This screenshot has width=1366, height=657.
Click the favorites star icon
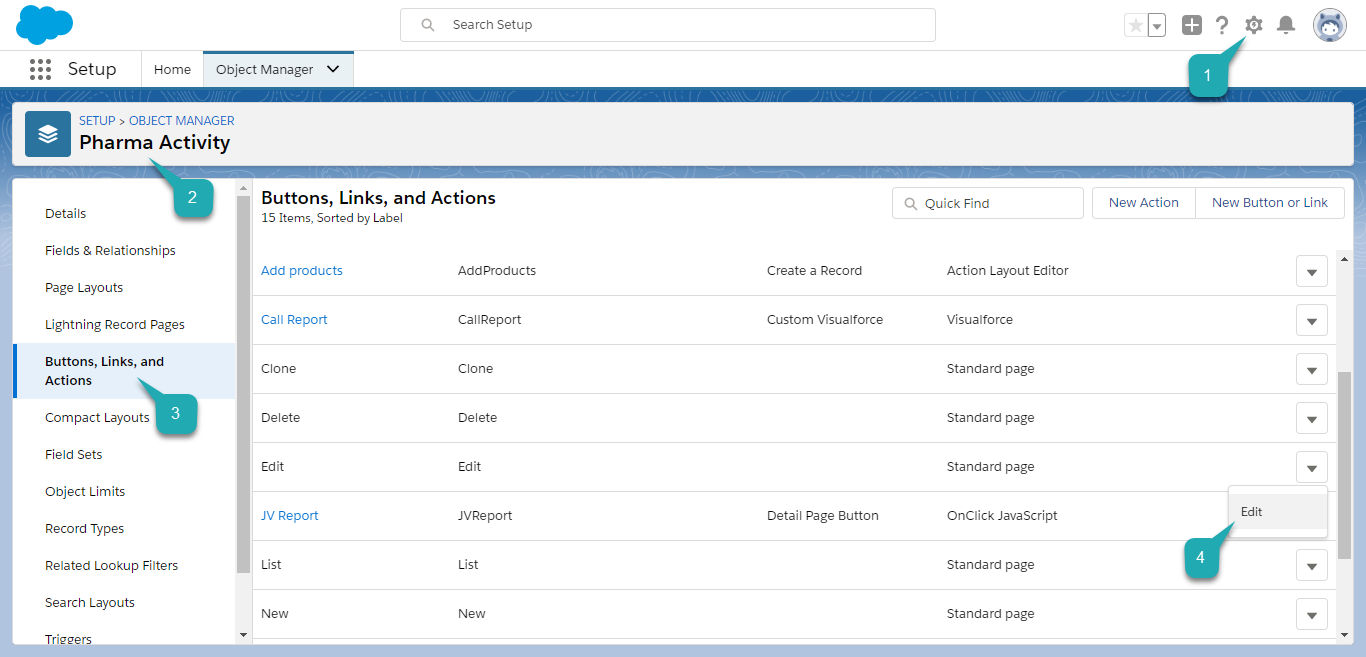(x=1135, y=25)
